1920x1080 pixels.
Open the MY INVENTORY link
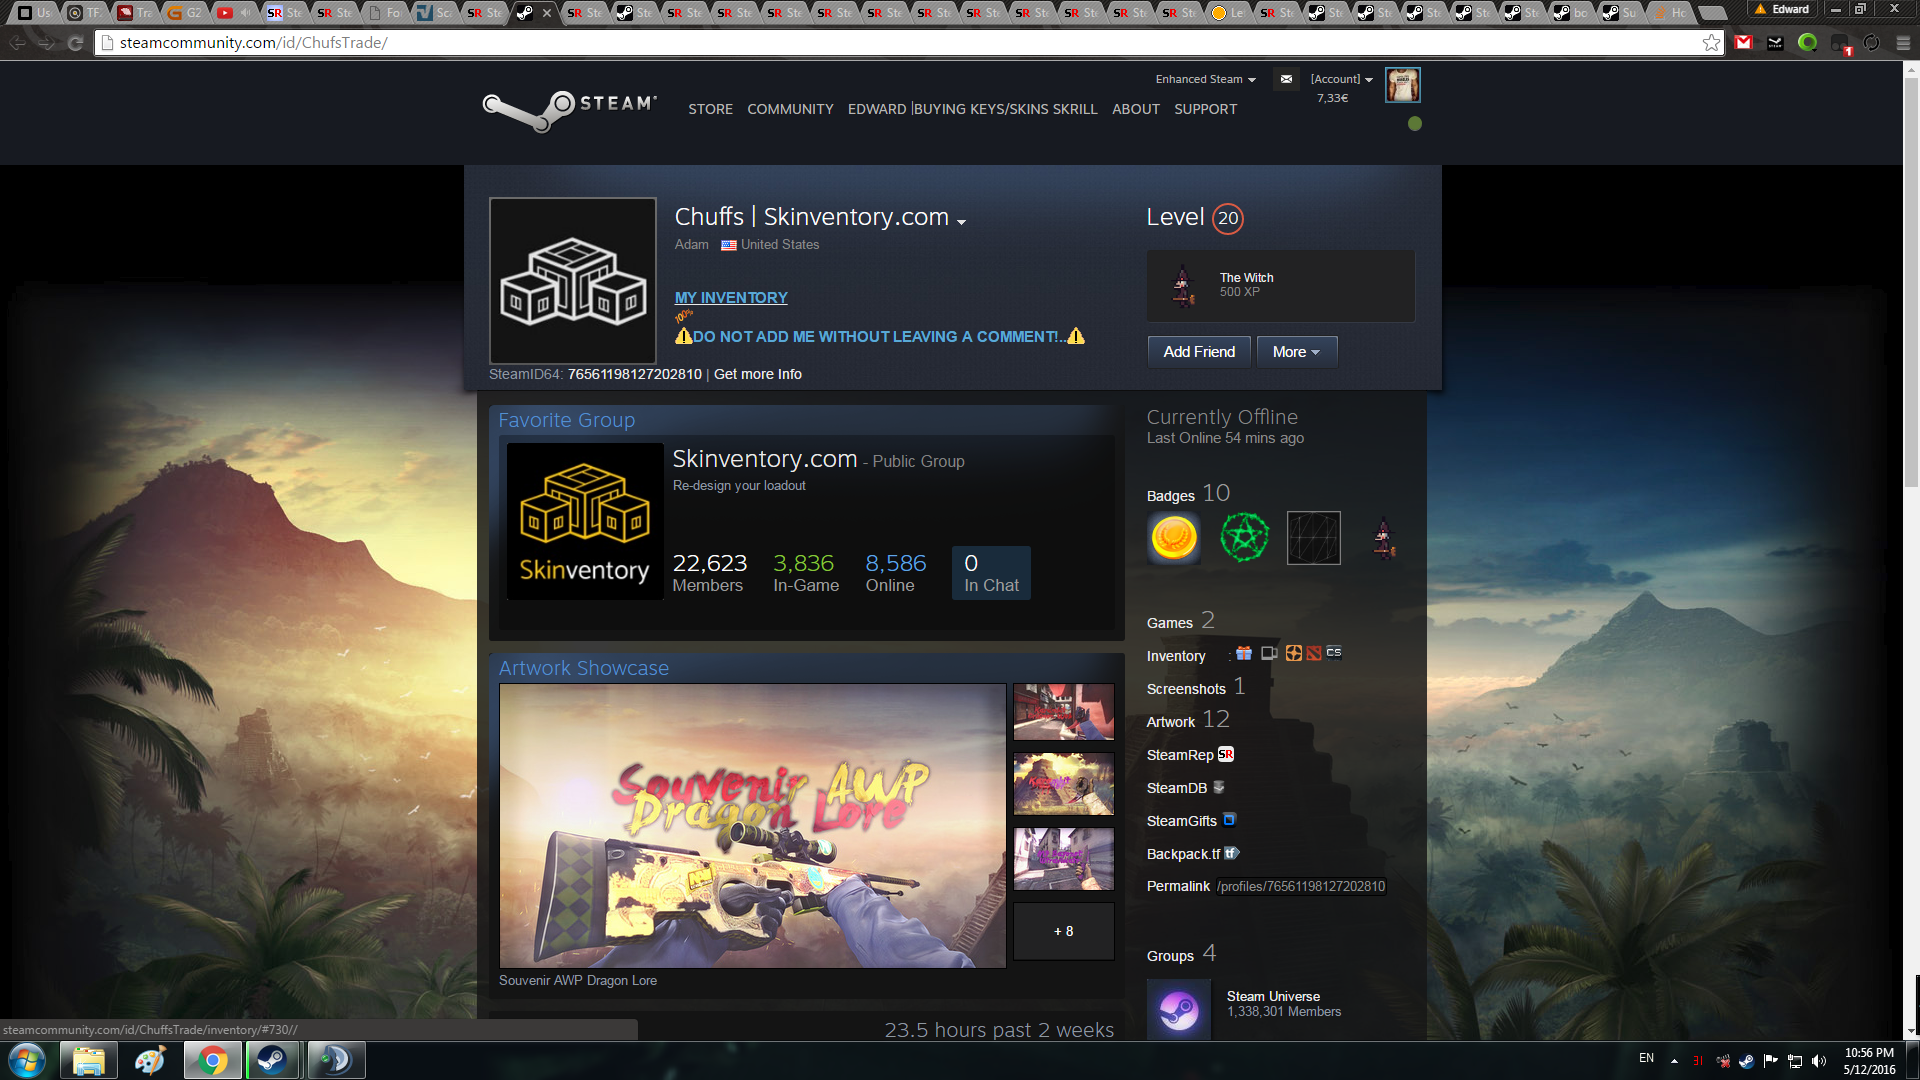[x=731, y=298]
